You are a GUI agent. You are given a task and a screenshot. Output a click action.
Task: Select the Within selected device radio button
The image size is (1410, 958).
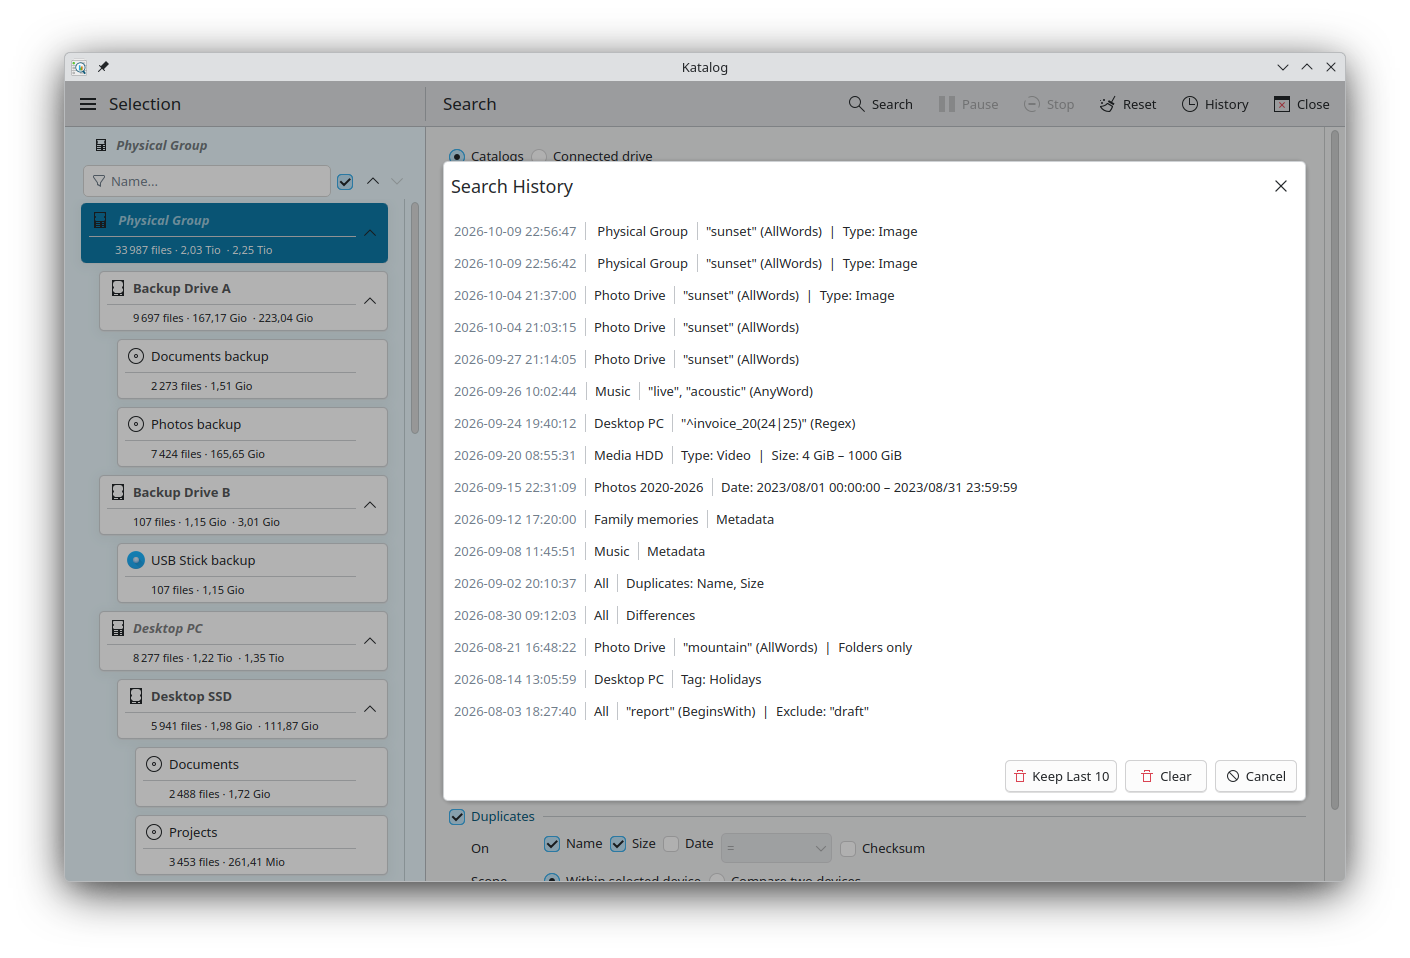click(x=551, y=879)
